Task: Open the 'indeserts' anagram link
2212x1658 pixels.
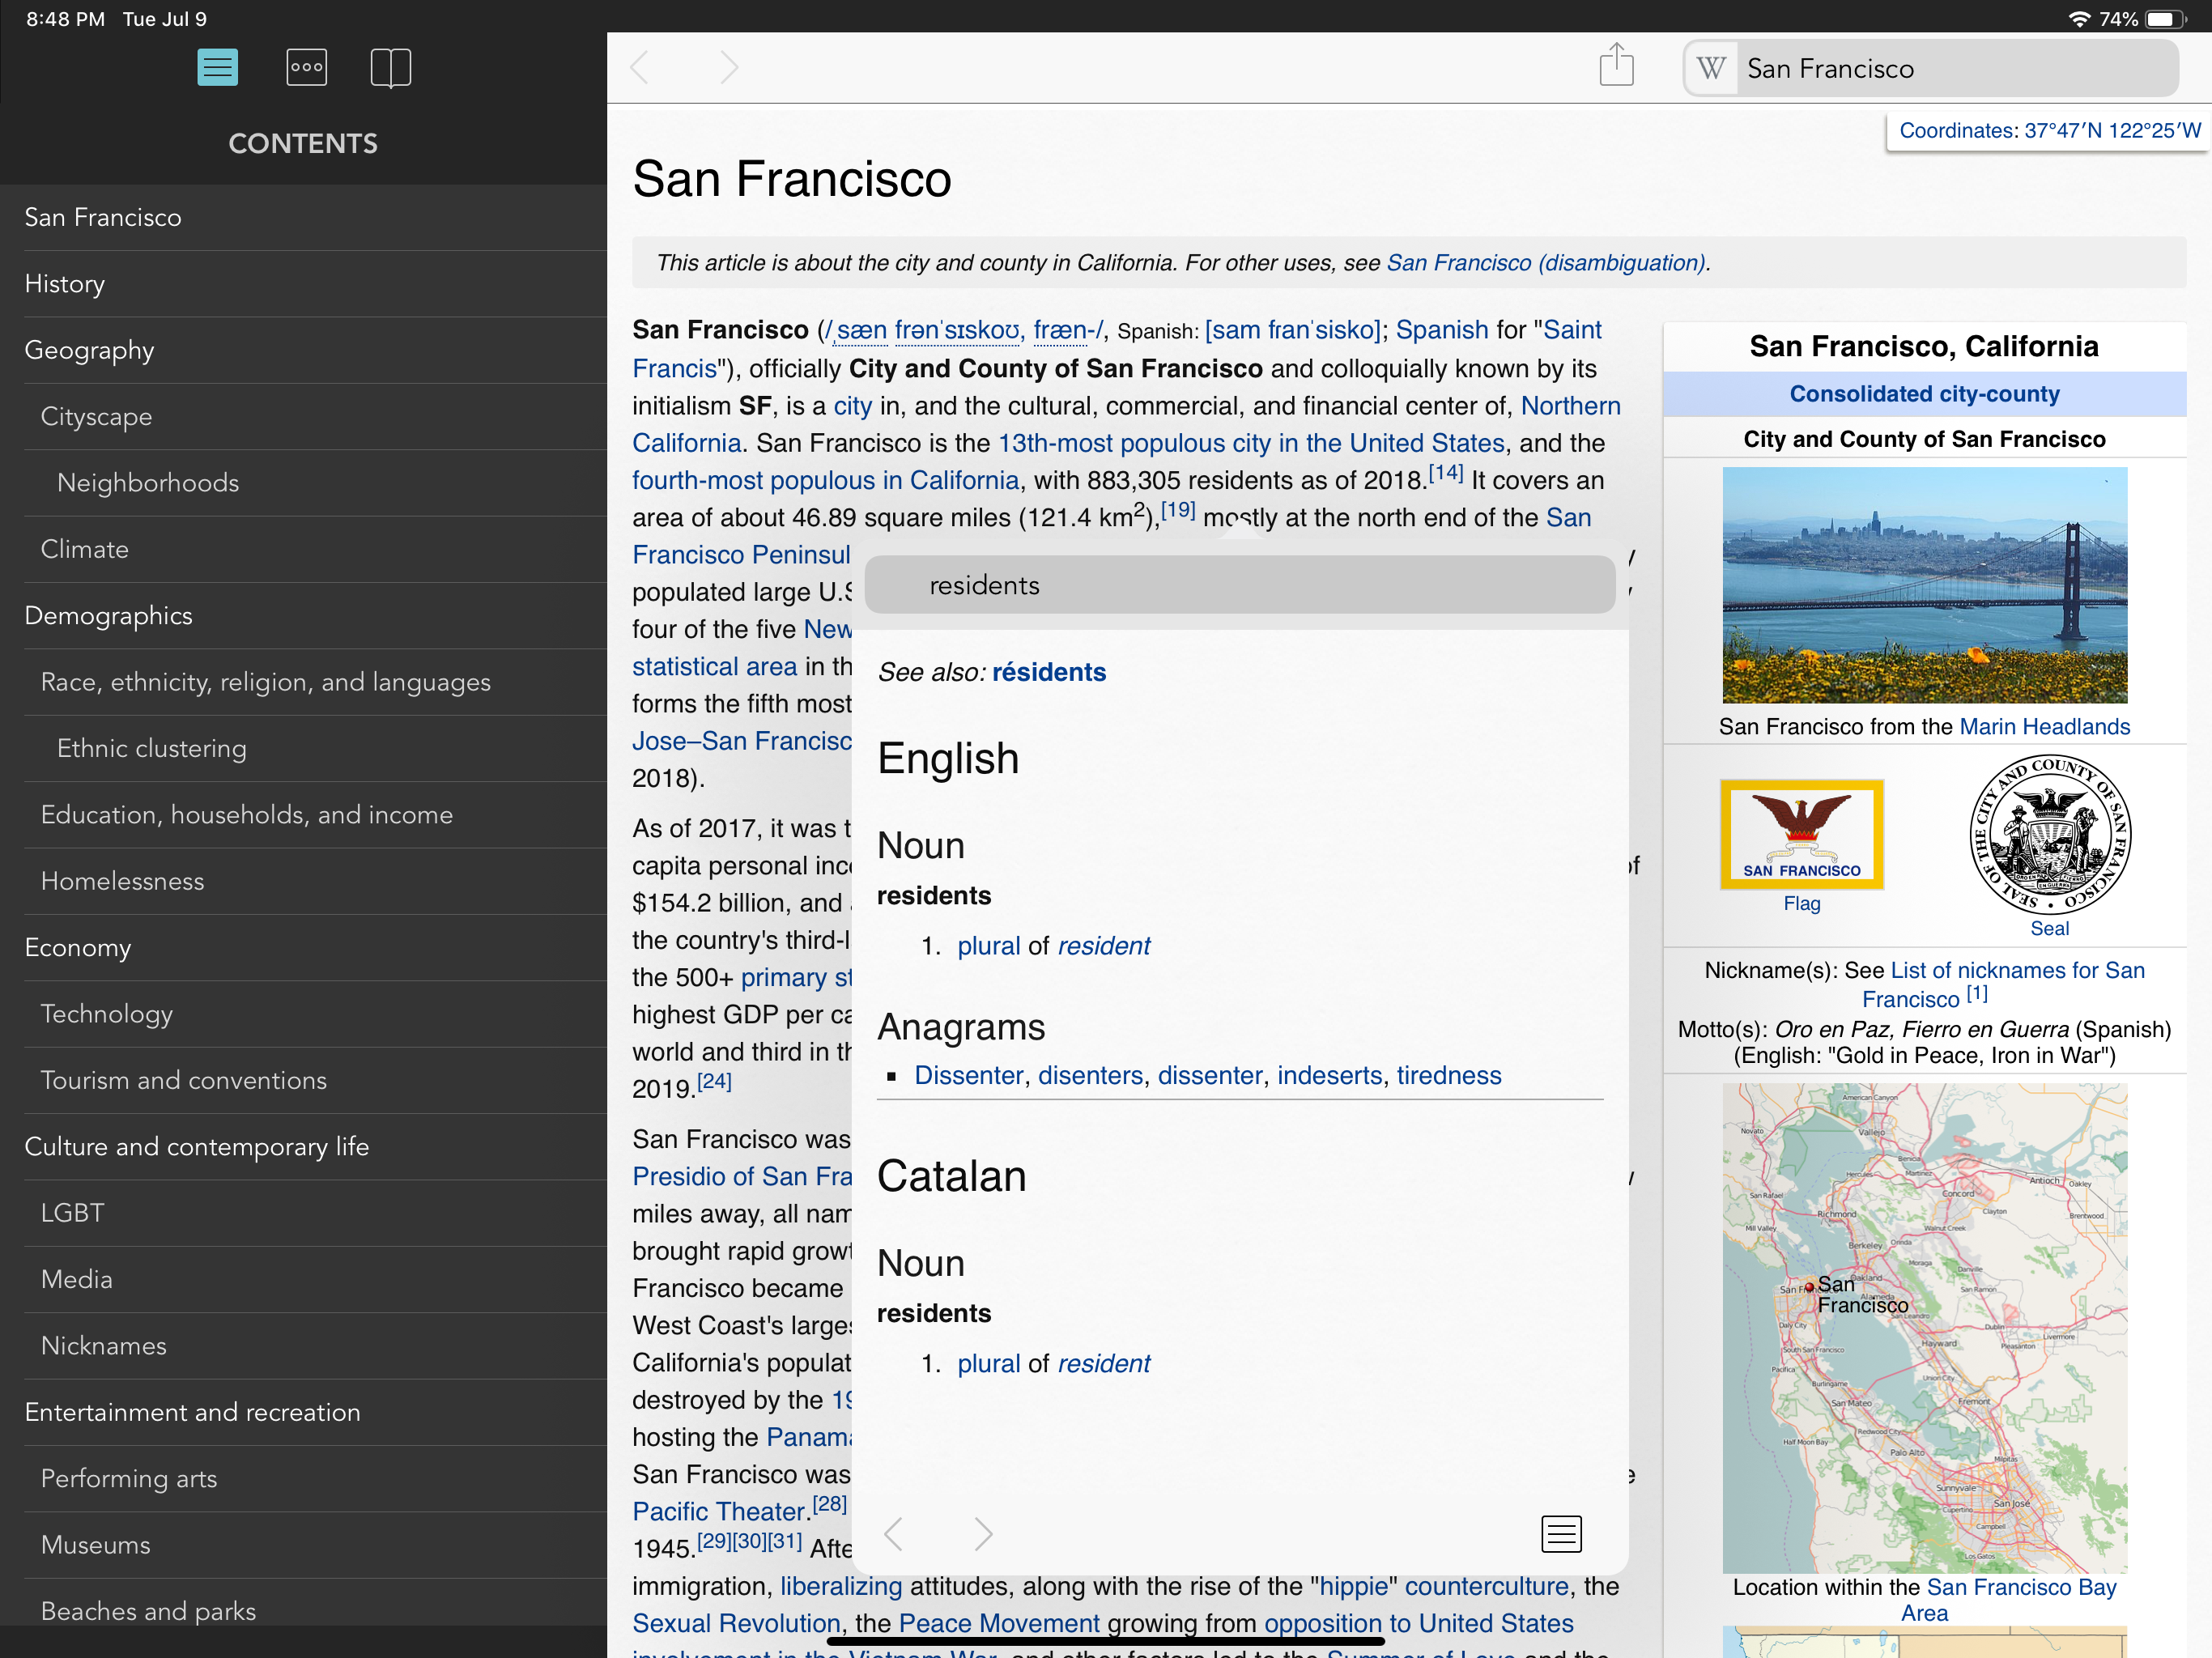Action: (x=1329, y=1075)
